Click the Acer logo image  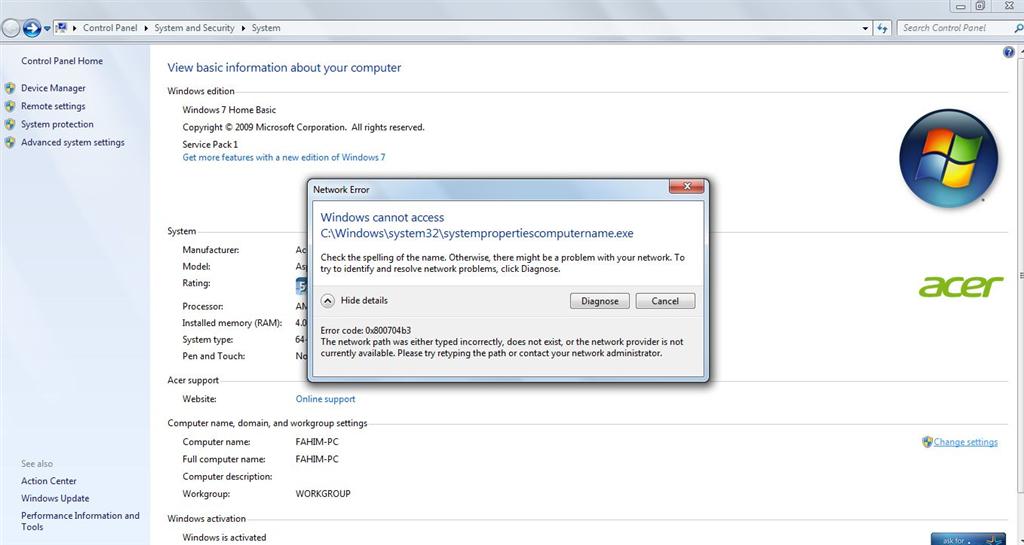(x=961, y=286)
